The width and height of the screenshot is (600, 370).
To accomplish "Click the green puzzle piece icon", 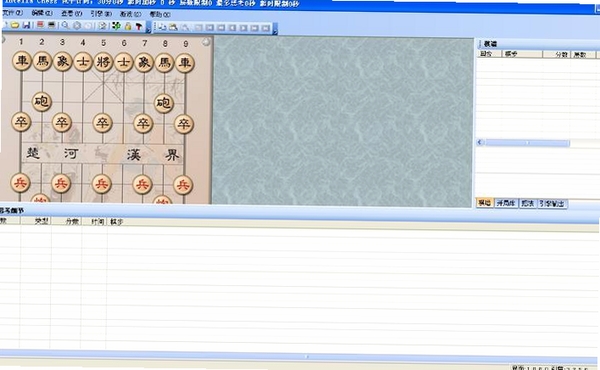I will pos(116,26).
